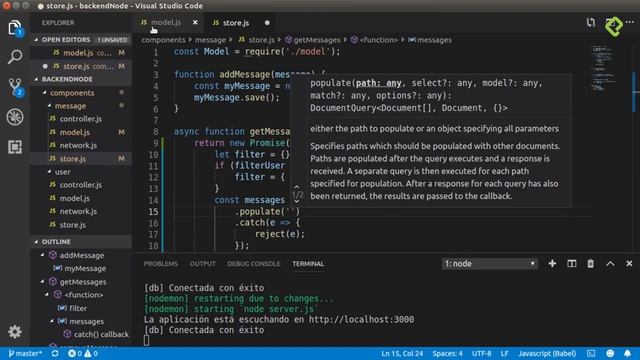Collapse the user folder
This screenshot has width=640, height=360.
pos(49,172)
